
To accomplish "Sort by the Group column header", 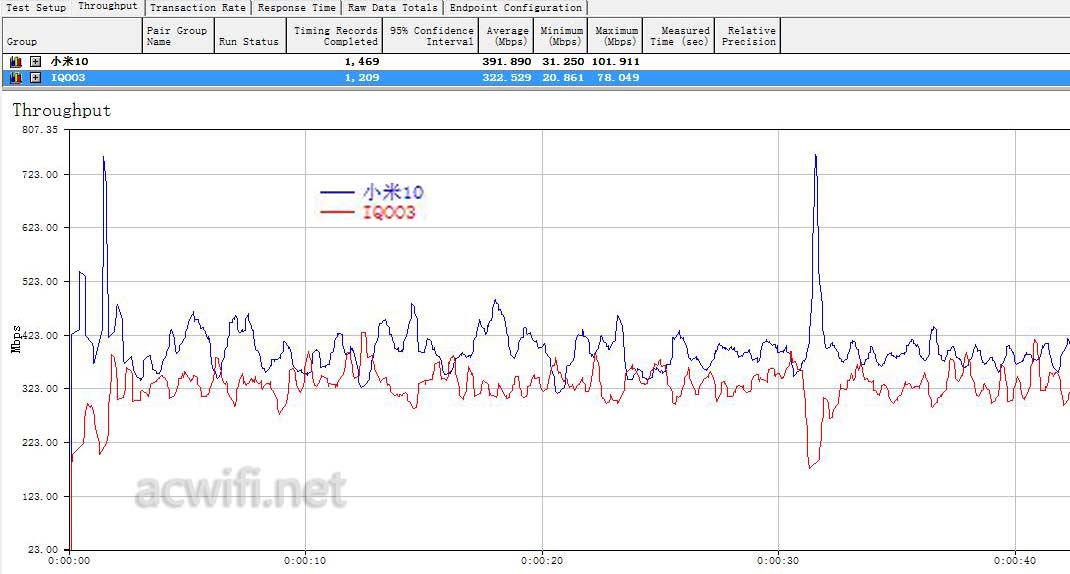I will (x=72, y=35).
